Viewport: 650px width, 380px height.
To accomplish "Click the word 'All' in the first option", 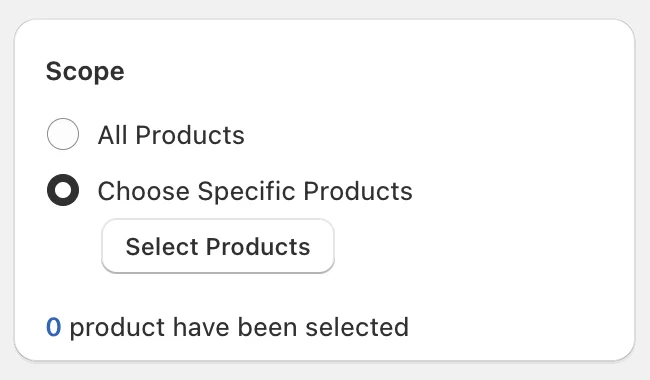I will [112, 135].
